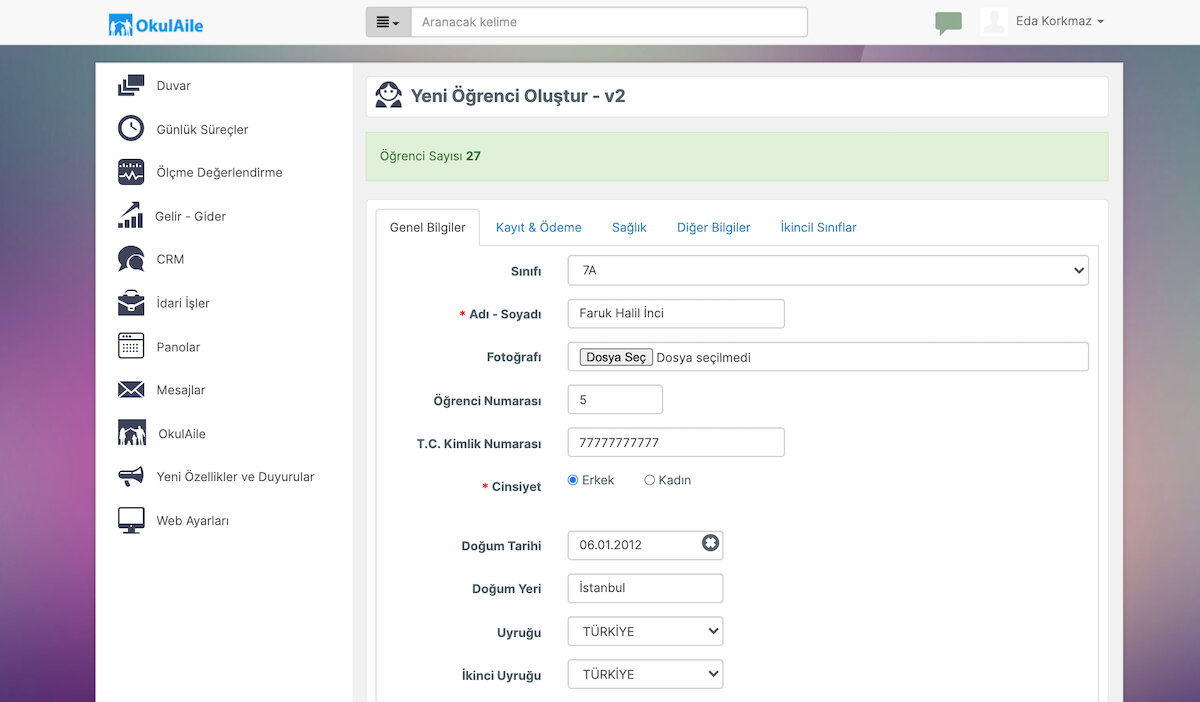Viewport: 1200px width, 702px height.
Task: Open the Duvar wall icon in sidebar
Action: [131, 86]
